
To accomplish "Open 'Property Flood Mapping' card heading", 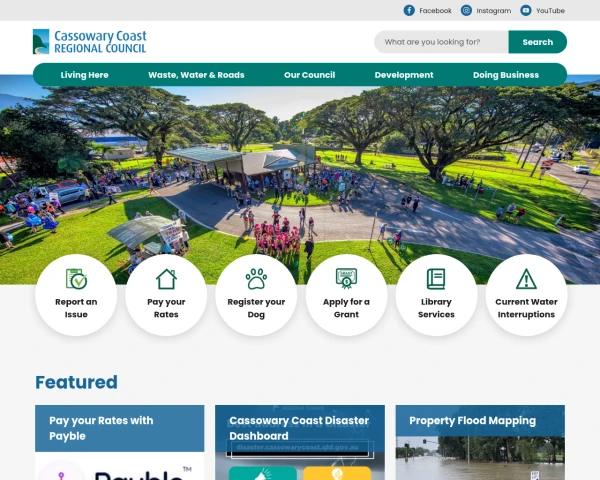I will (472, 421).
